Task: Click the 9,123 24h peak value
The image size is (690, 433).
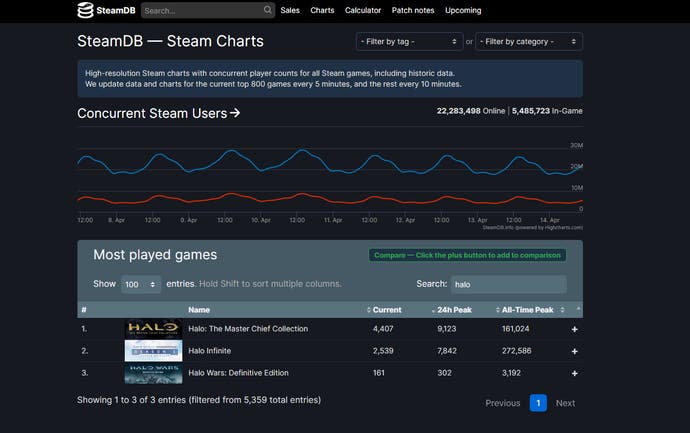Action: click(447, 329)
